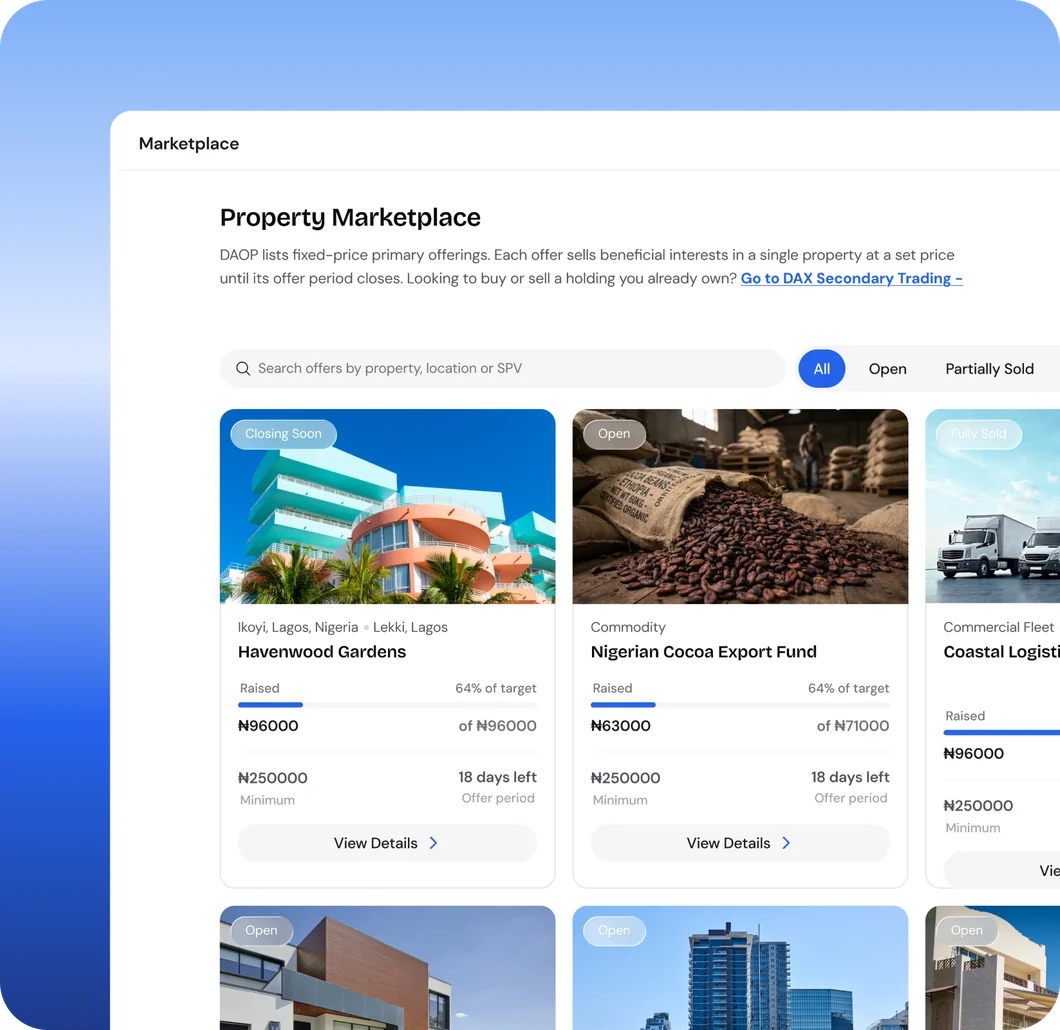Image resolution: width=1060 pixels, height=1030 pixels.
Task: Click the Commodity category label
Action: click(628, 627)
